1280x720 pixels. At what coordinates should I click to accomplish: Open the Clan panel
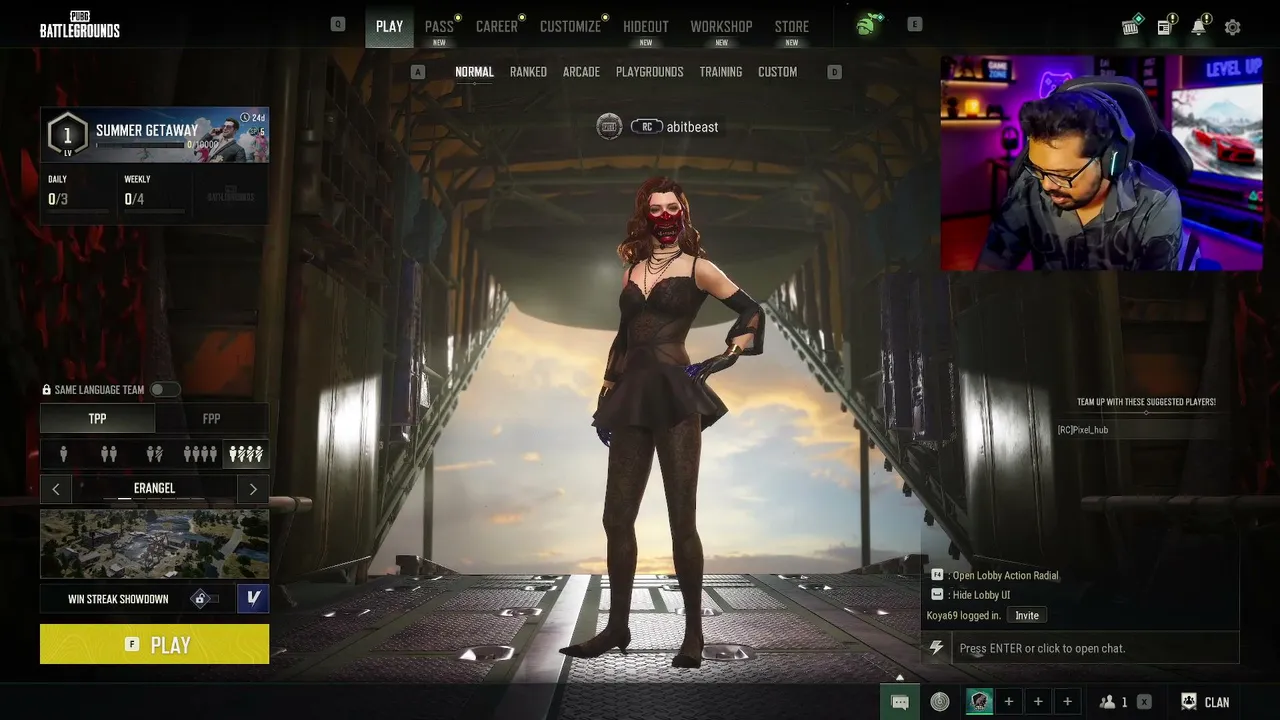[x=1205, y=702]
